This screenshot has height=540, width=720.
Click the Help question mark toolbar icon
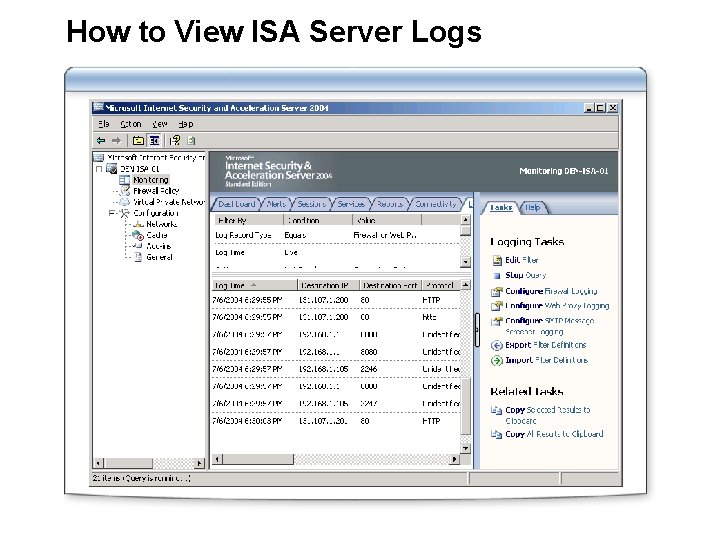click(x=174, y=141)
